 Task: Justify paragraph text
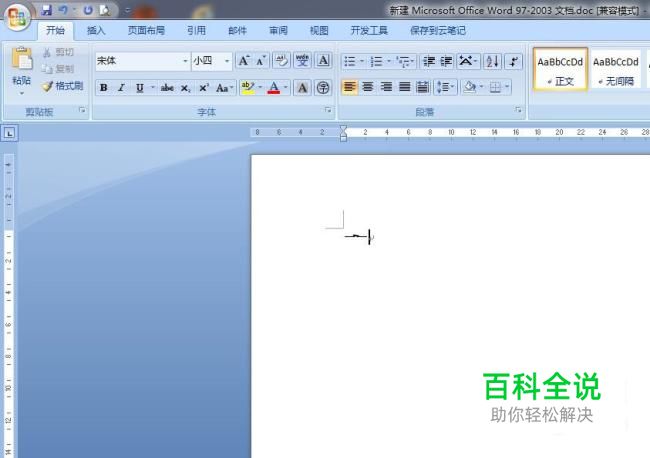pos(404,87)
